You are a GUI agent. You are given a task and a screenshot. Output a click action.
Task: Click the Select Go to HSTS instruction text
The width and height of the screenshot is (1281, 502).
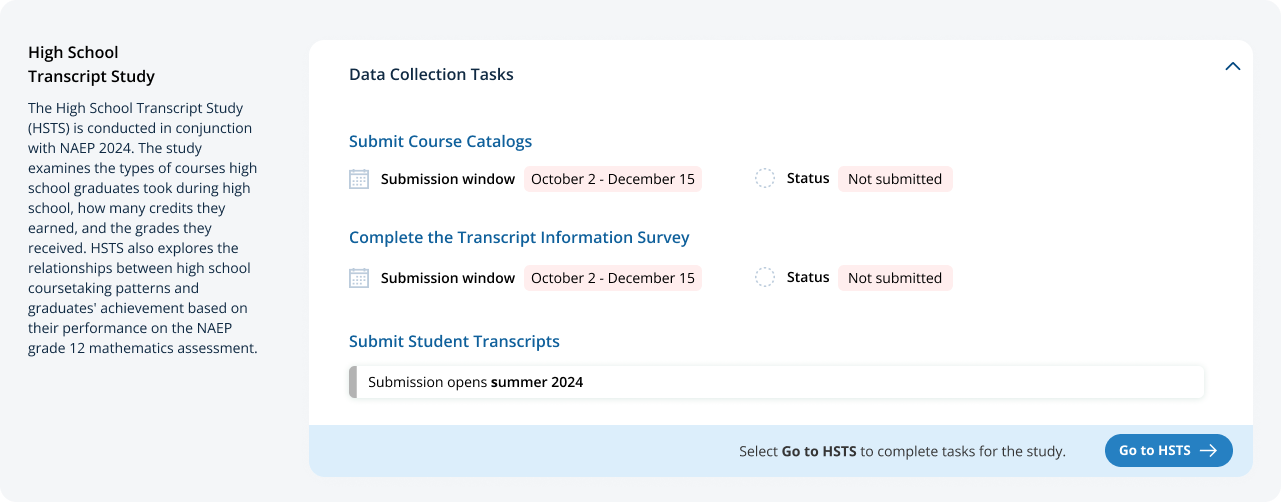pos(902,451)
